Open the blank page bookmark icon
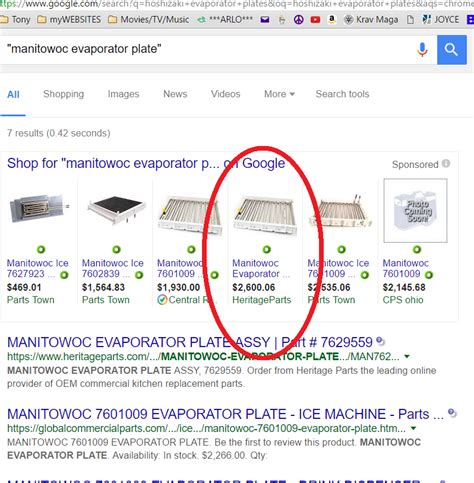 click(410, 20)
